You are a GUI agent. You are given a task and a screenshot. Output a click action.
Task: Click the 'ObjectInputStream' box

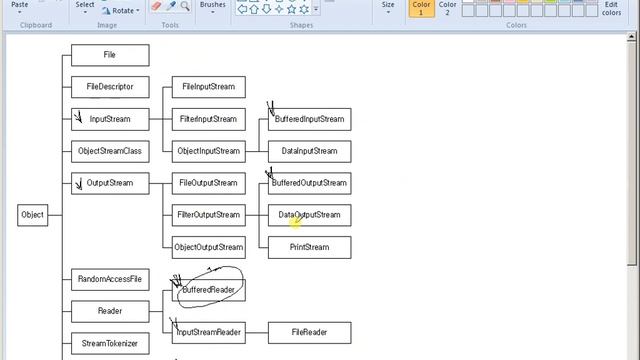coord(209,151)
